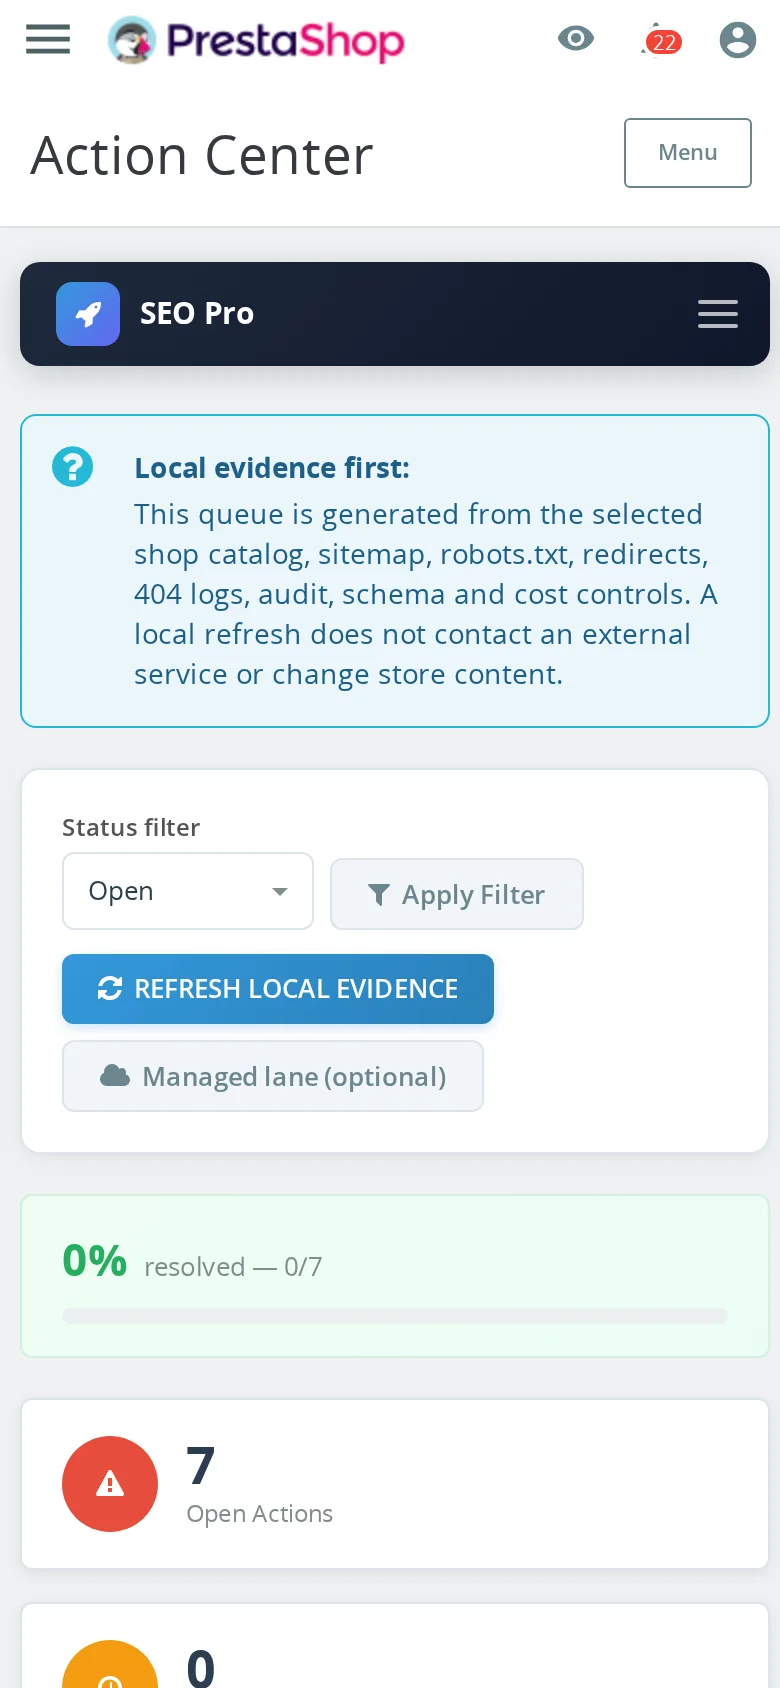Open notifications bell showing 22
This screenshot has height=1688, width=780.
661,40
